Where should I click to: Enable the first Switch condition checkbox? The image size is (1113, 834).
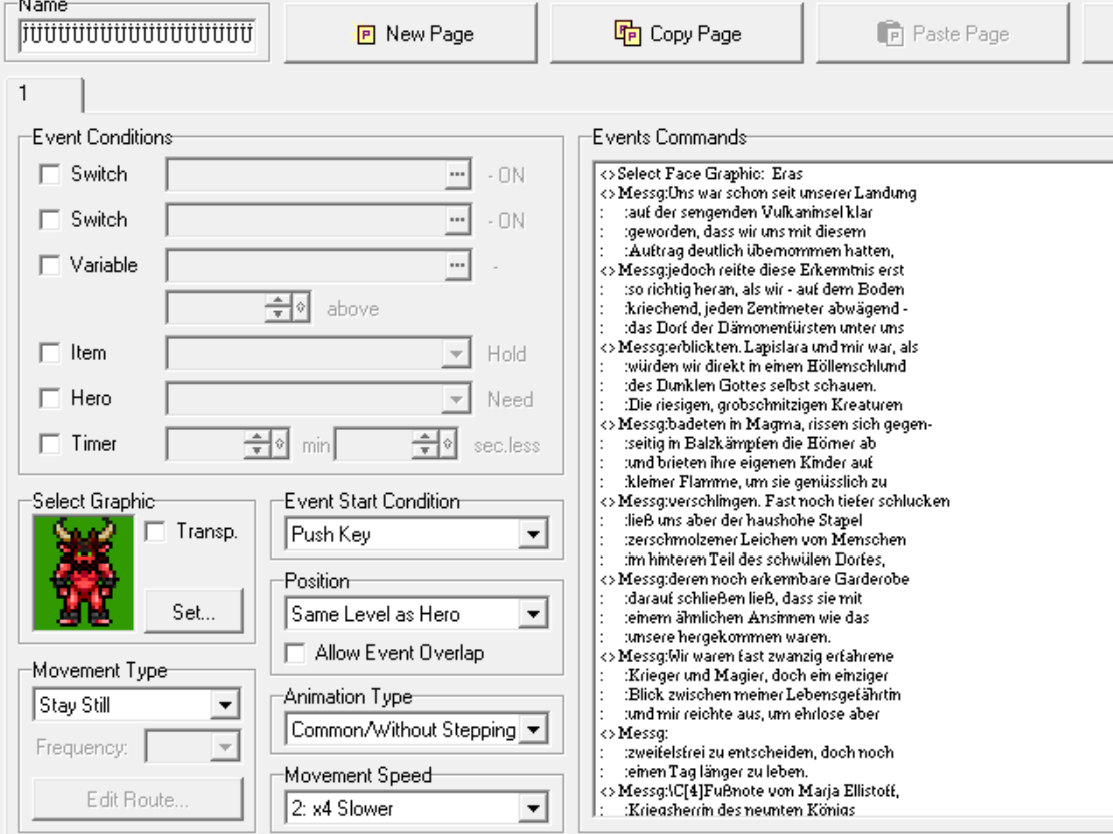(49, 174)
